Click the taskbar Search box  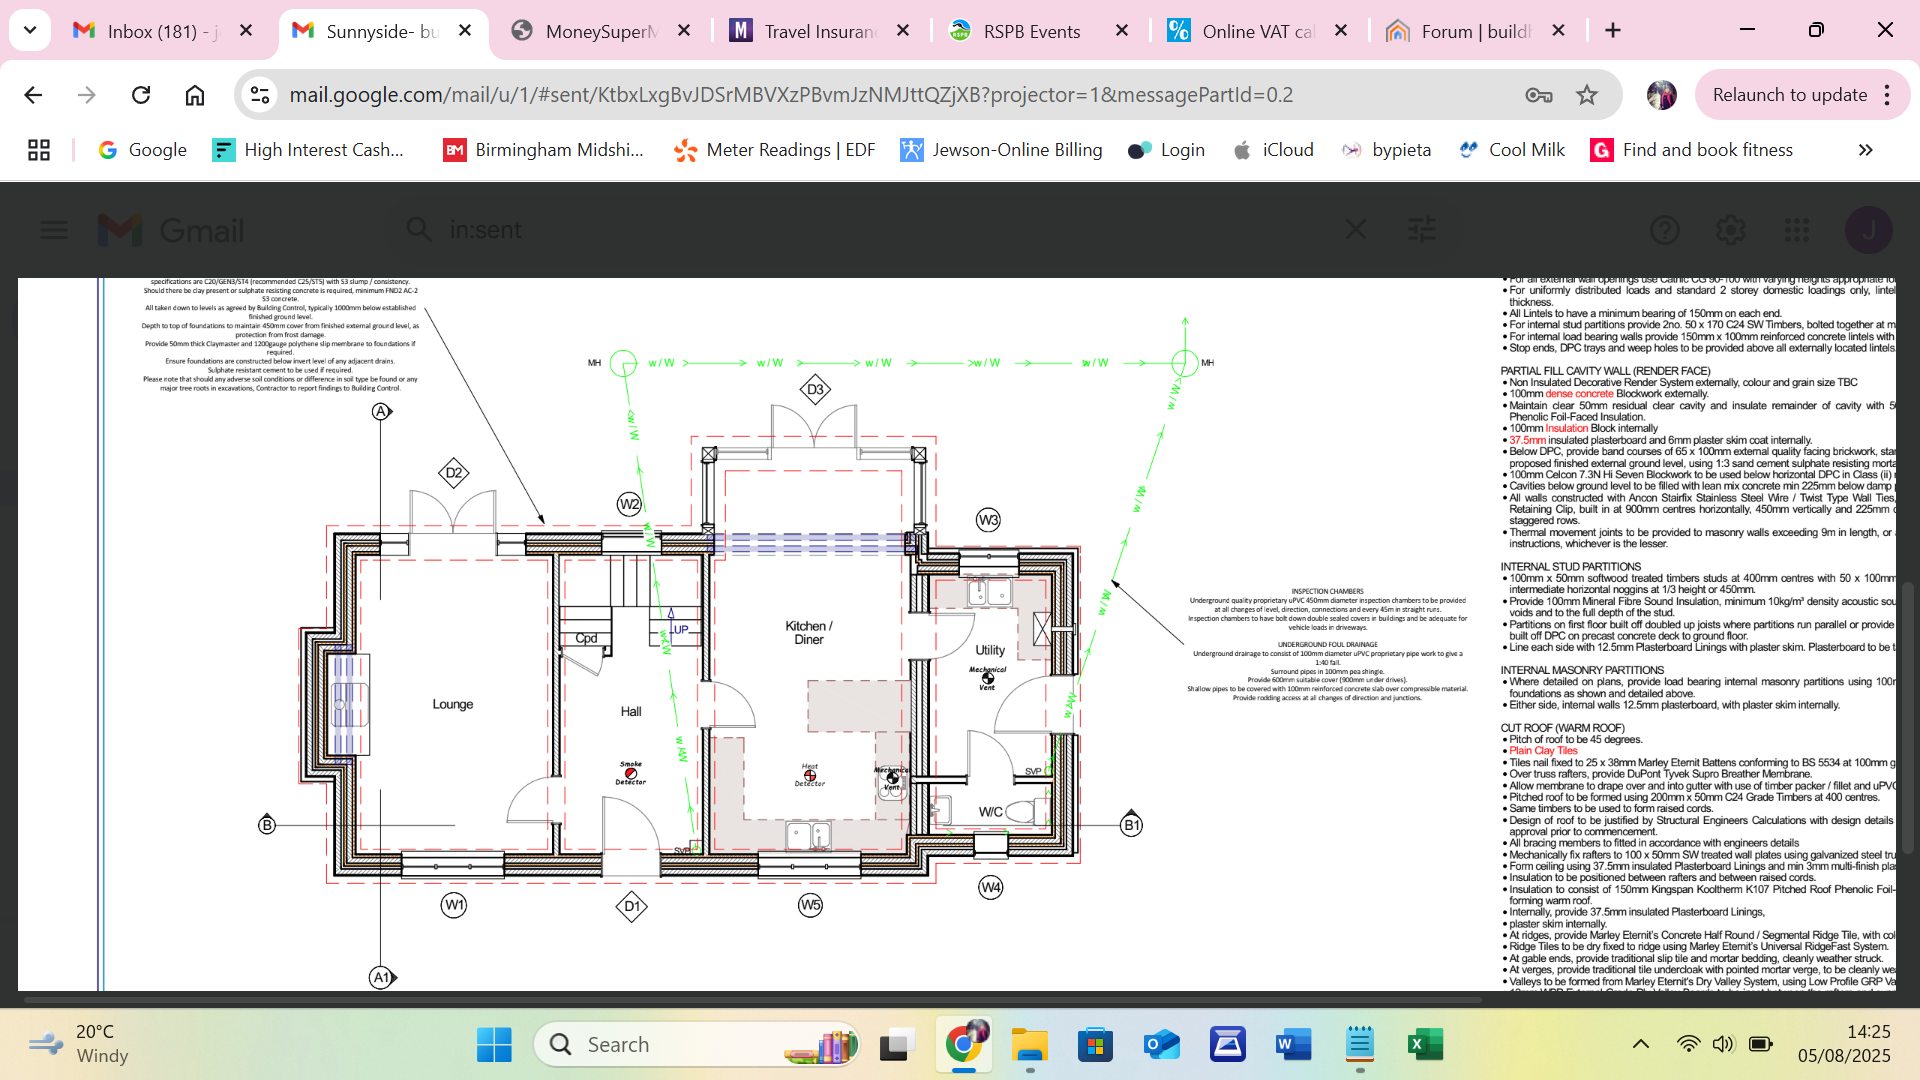coord(698,1045)
